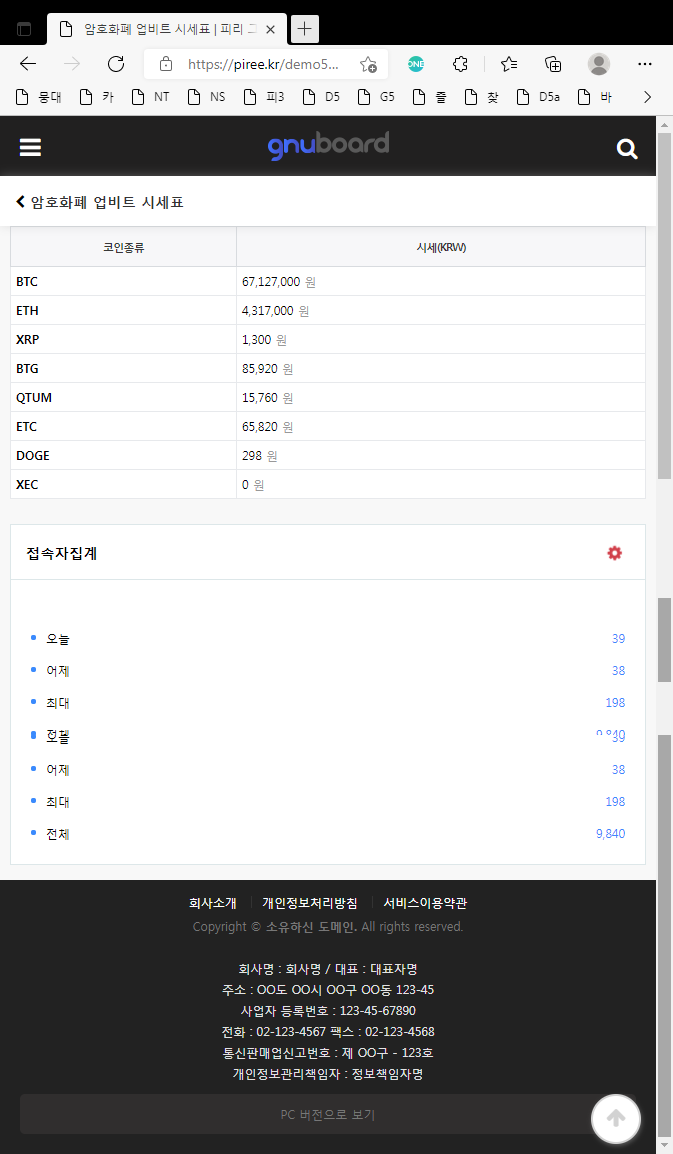Click the browser refresh icon
Image resolution: width=673 pixels, height=1154 pixels.
[x=116, y=64]
